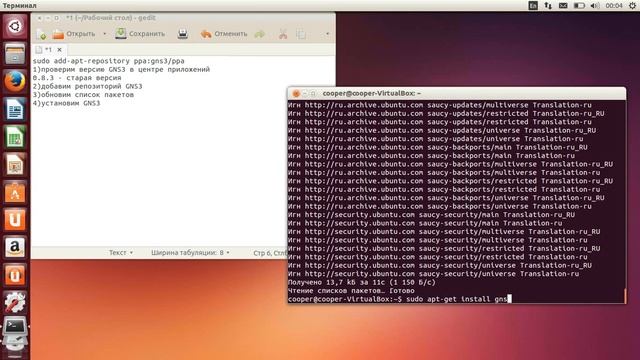This screenshot has height=360, width=640.
Task: Open LibreOffice Calc from the launcher
Action: pos(15,137)
